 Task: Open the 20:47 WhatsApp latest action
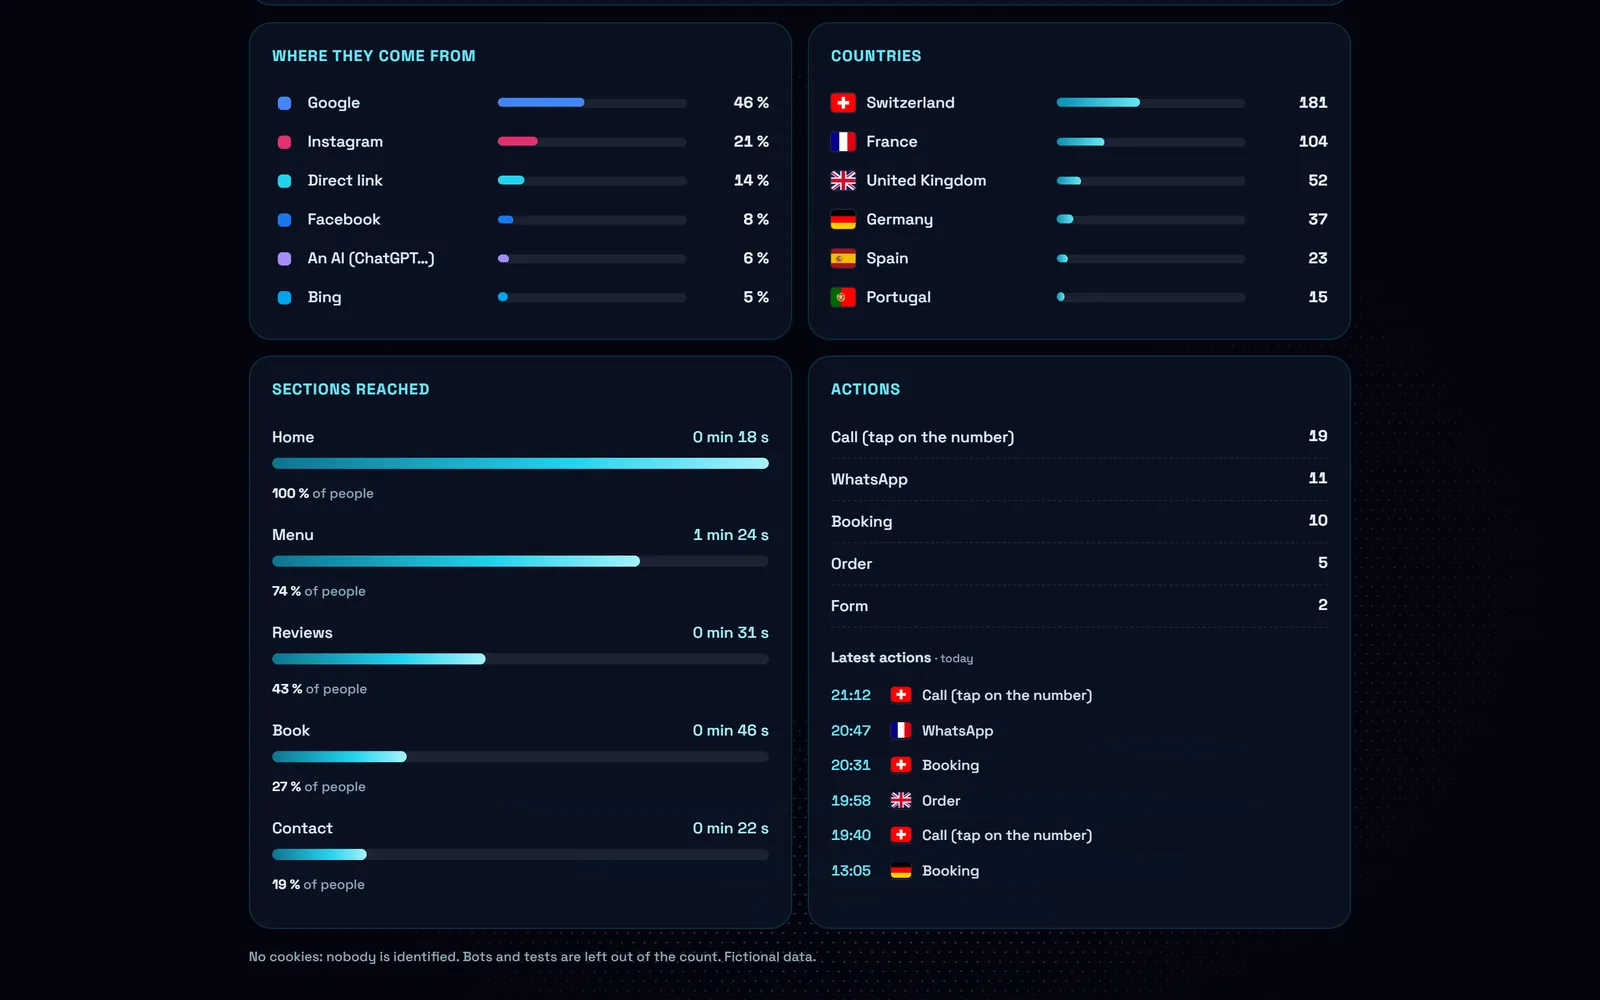[912, 731]
